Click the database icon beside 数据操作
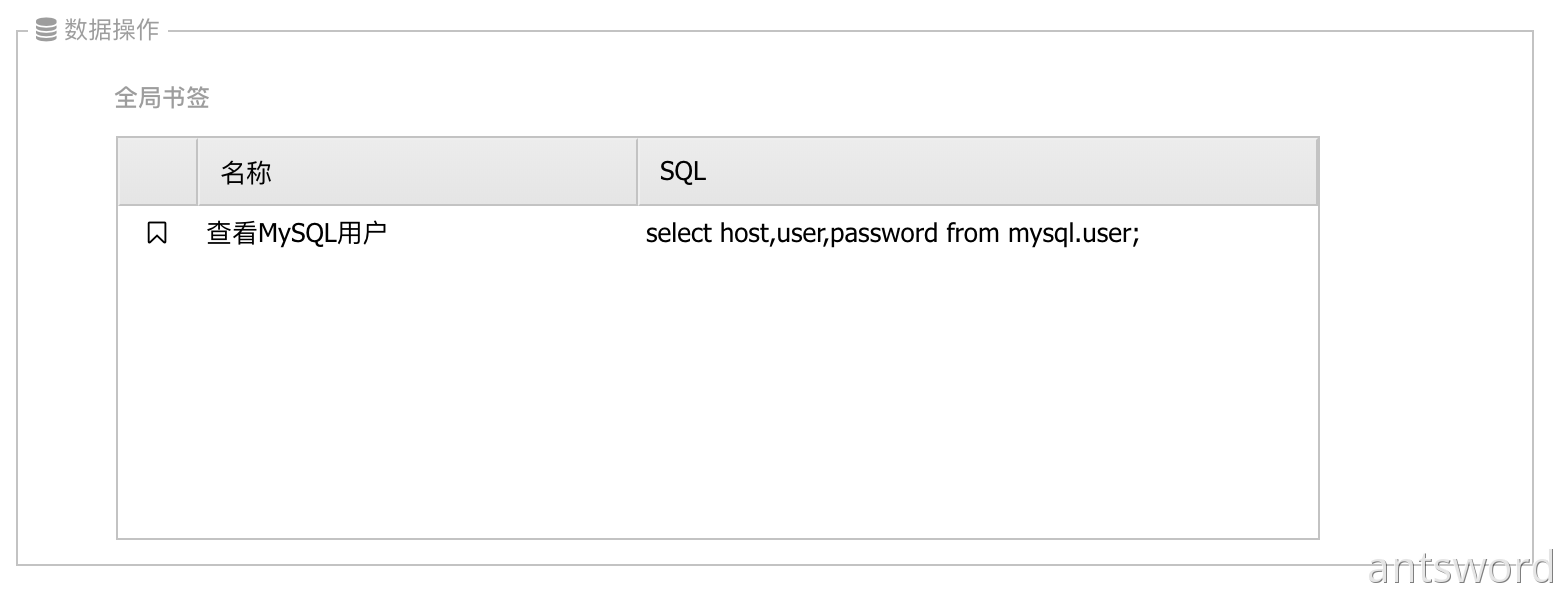The width and height of the screenshot is (1562, 592). (x=46, y=30)
